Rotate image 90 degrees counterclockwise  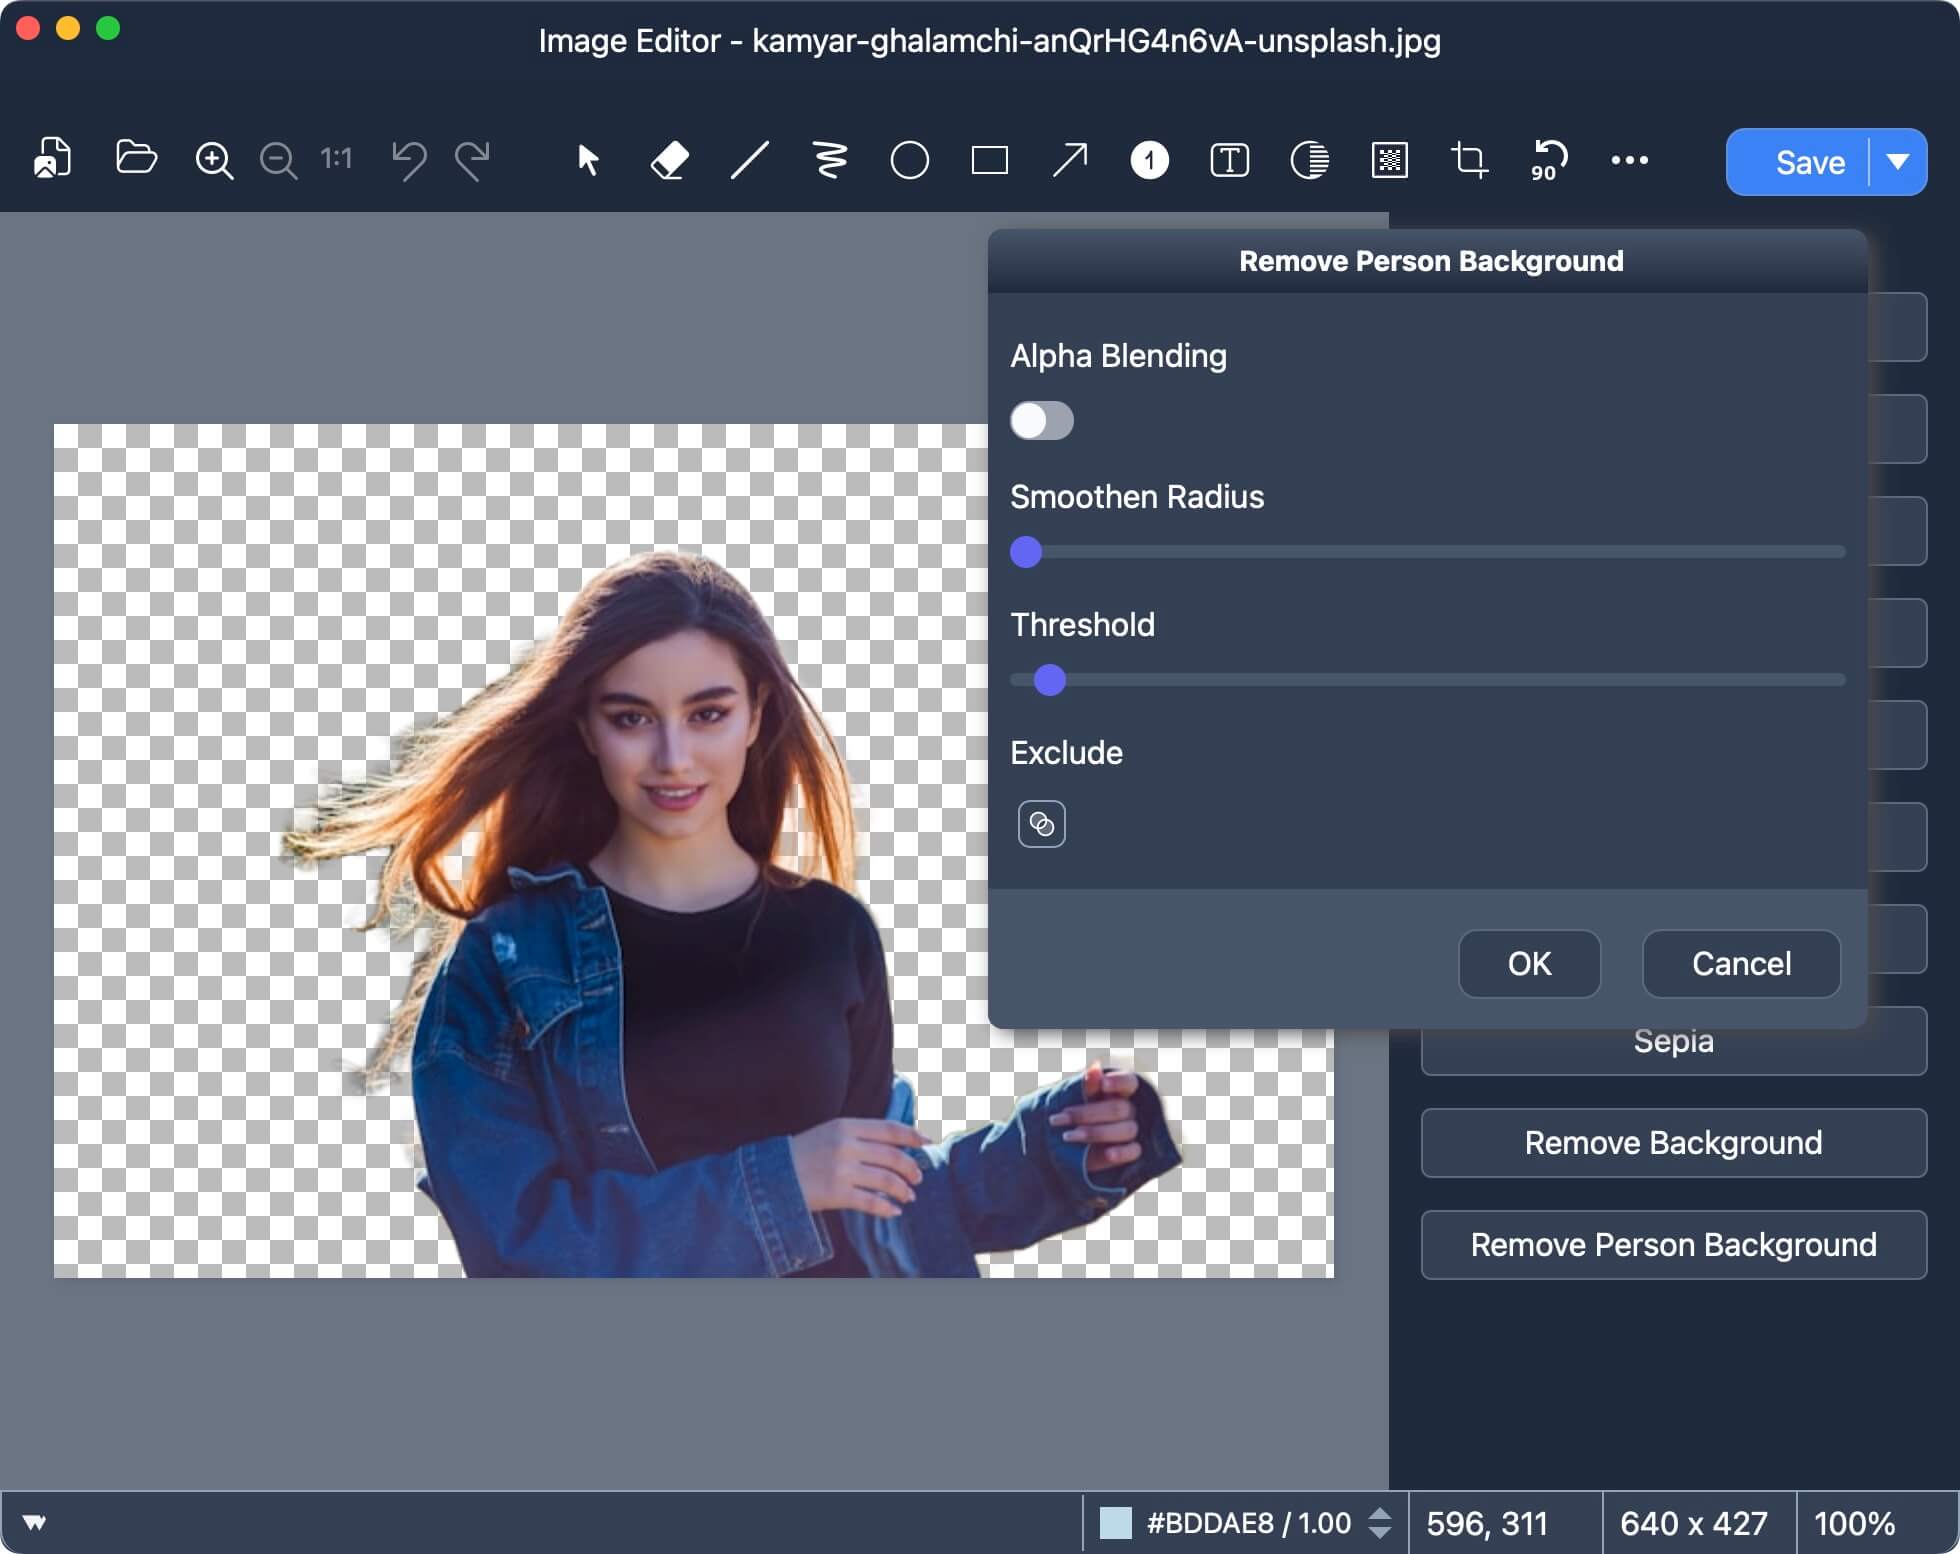click(x=1547, y=160)
